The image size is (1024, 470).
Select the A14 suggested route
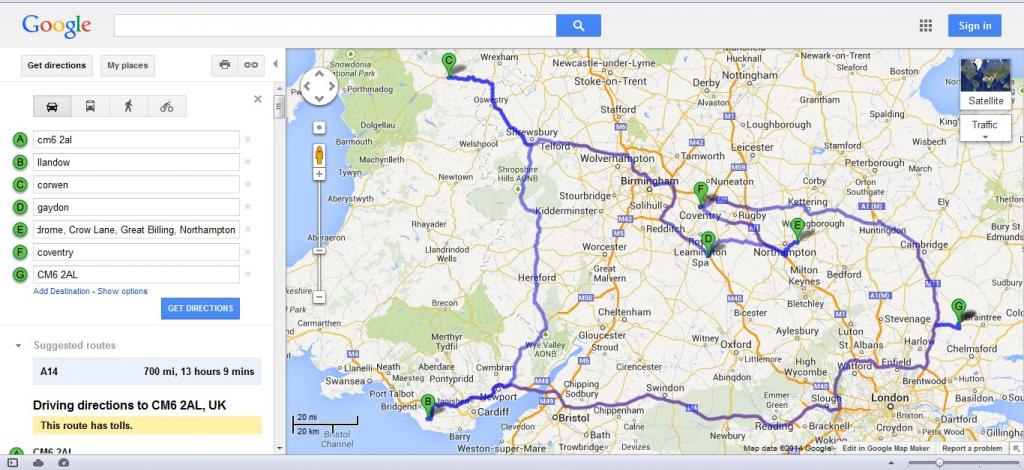[147, 371]
